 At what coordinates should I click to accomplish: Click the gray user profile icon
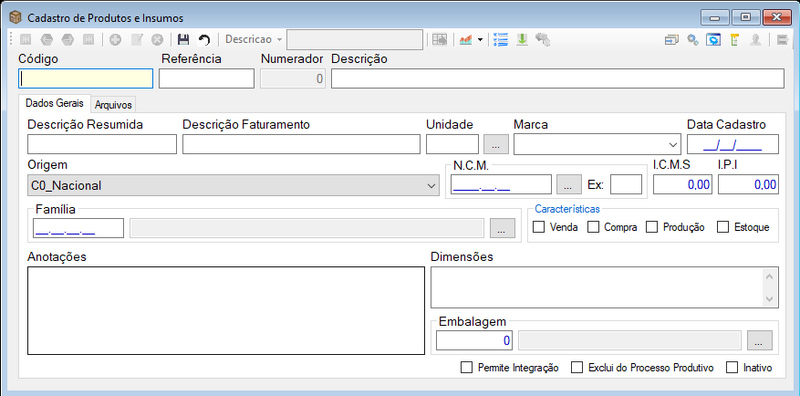(756, 40)
